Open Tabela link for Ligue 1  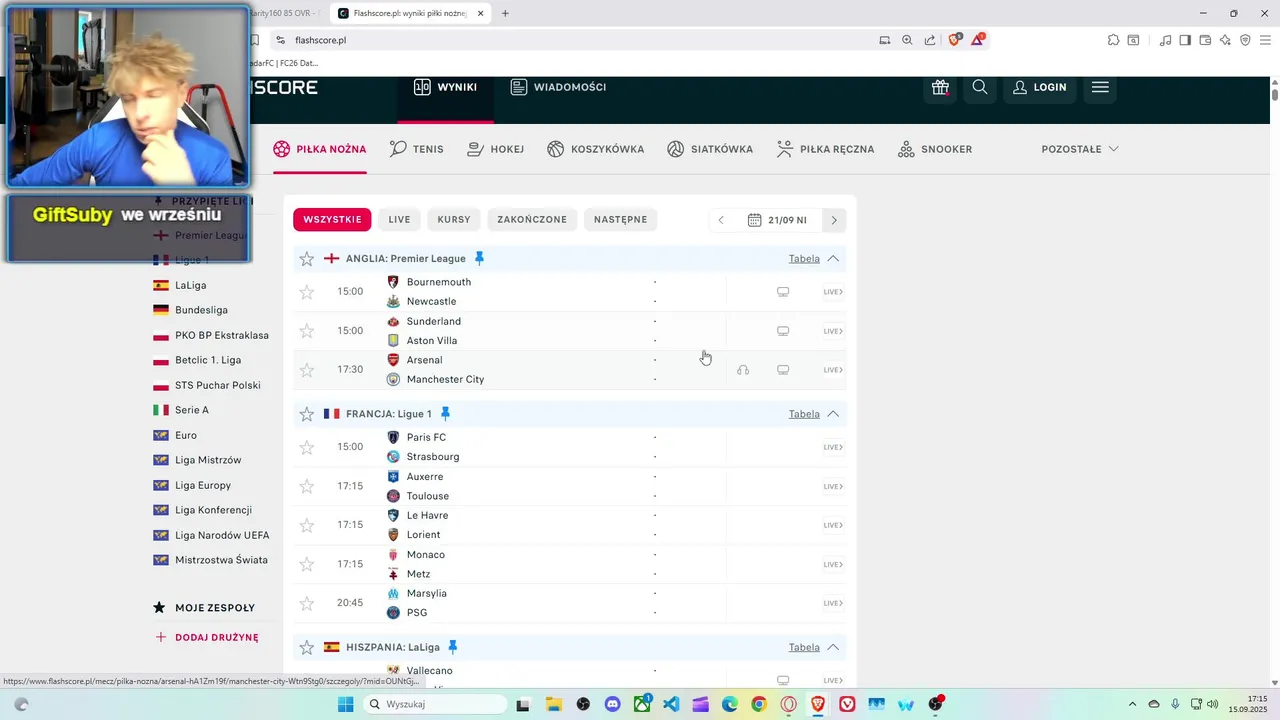[x=804, y=414]
